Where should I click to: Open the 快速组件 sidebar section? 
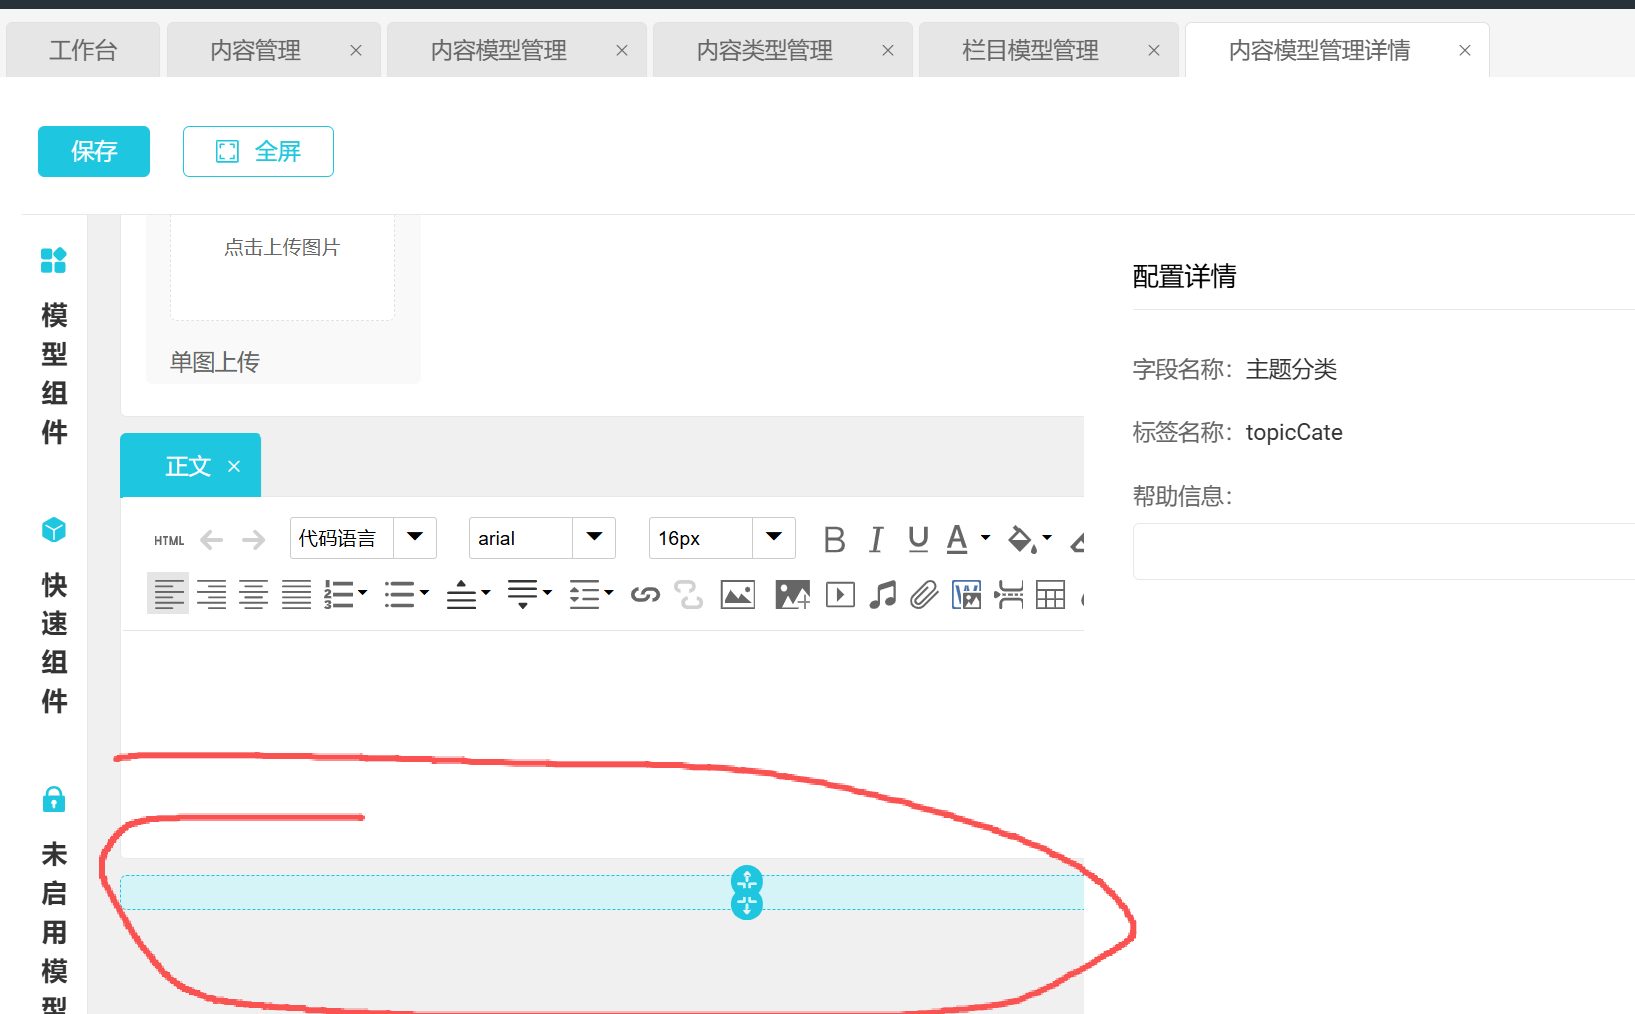tap(54, 616)
